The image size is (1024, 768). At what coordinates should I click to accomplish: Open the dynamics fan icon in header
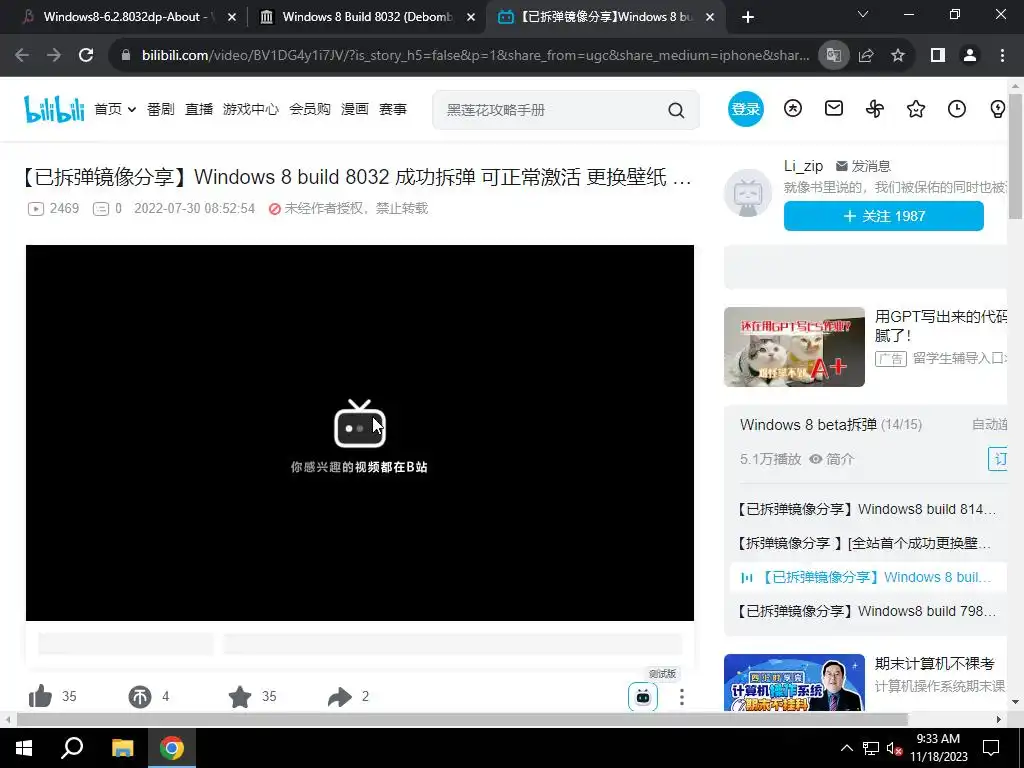[x=875, y=108]
